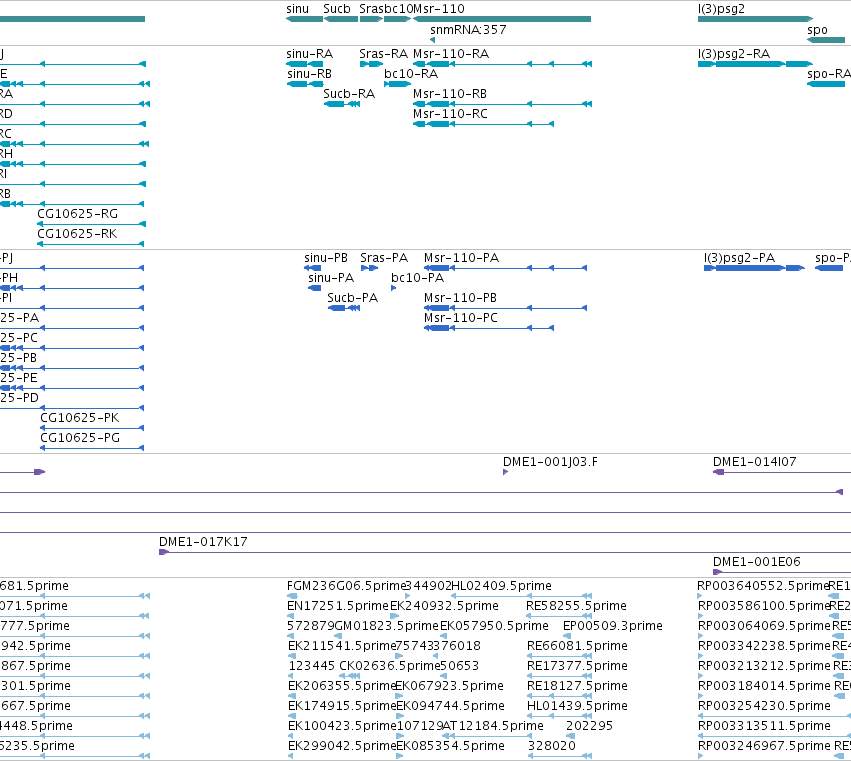Select the spo gene label
Viewport: 851px width, 761px height.
pos(817,30)
